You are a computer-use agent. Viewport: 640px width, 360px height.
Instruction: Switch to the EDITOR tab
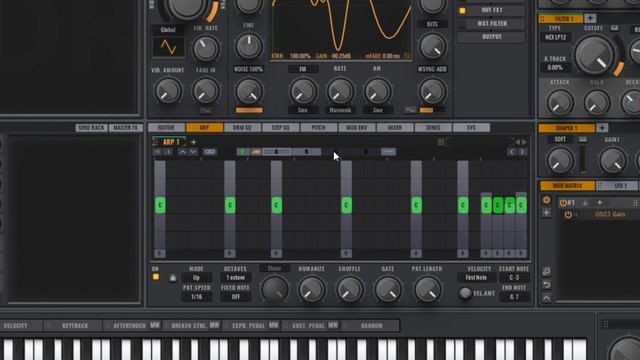pyautogui.click(x=166, y=128)
